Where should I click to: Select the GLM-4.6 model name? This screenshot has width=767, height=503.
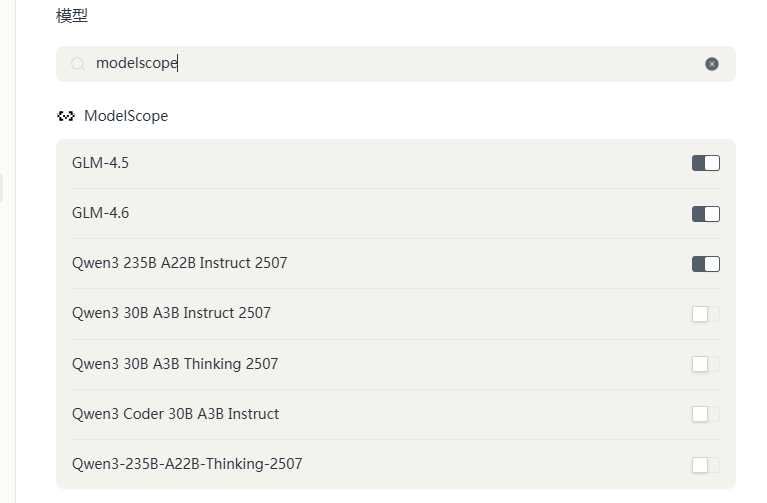click(100, 213)
